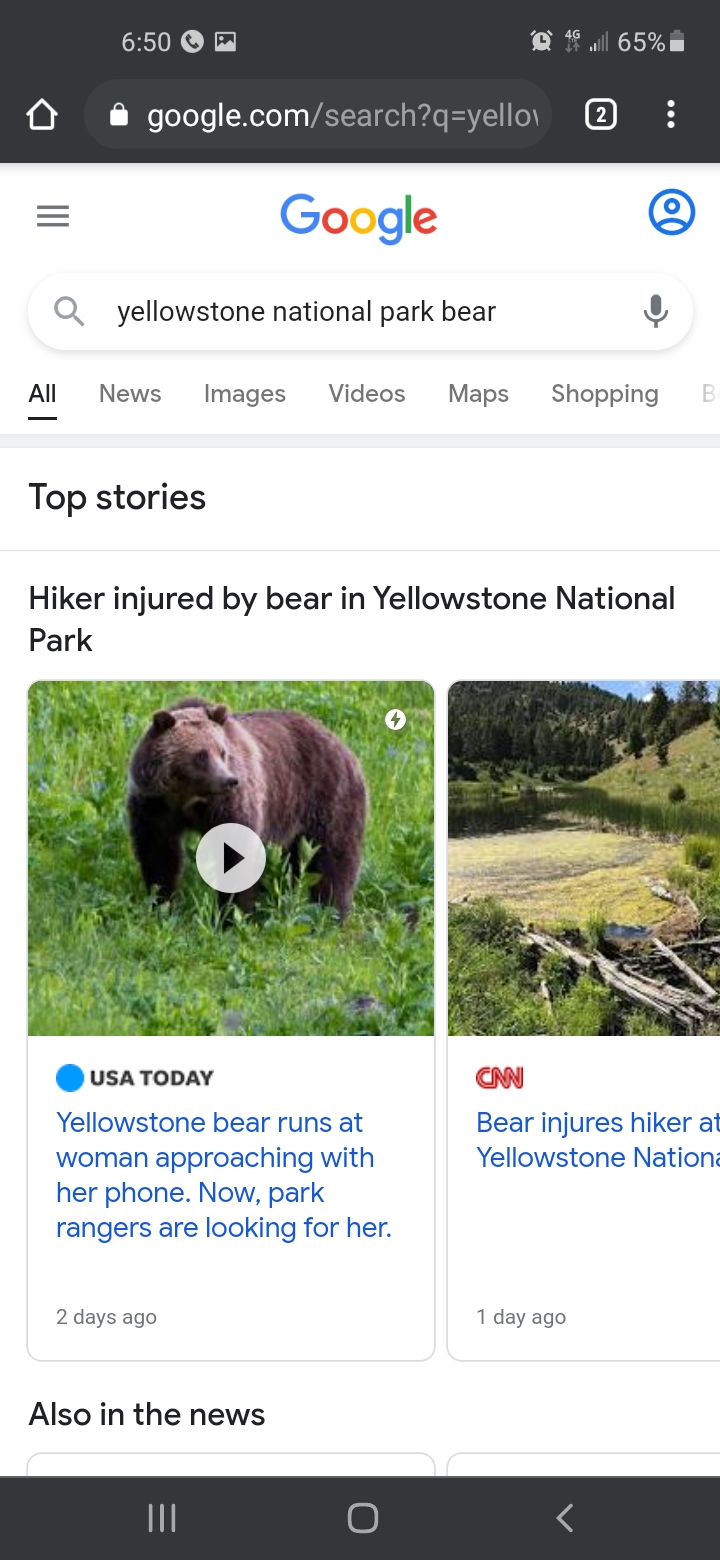Screen dimensions: 720x1560
Task: Play the USA Today bear video
Action: (231, 858)
